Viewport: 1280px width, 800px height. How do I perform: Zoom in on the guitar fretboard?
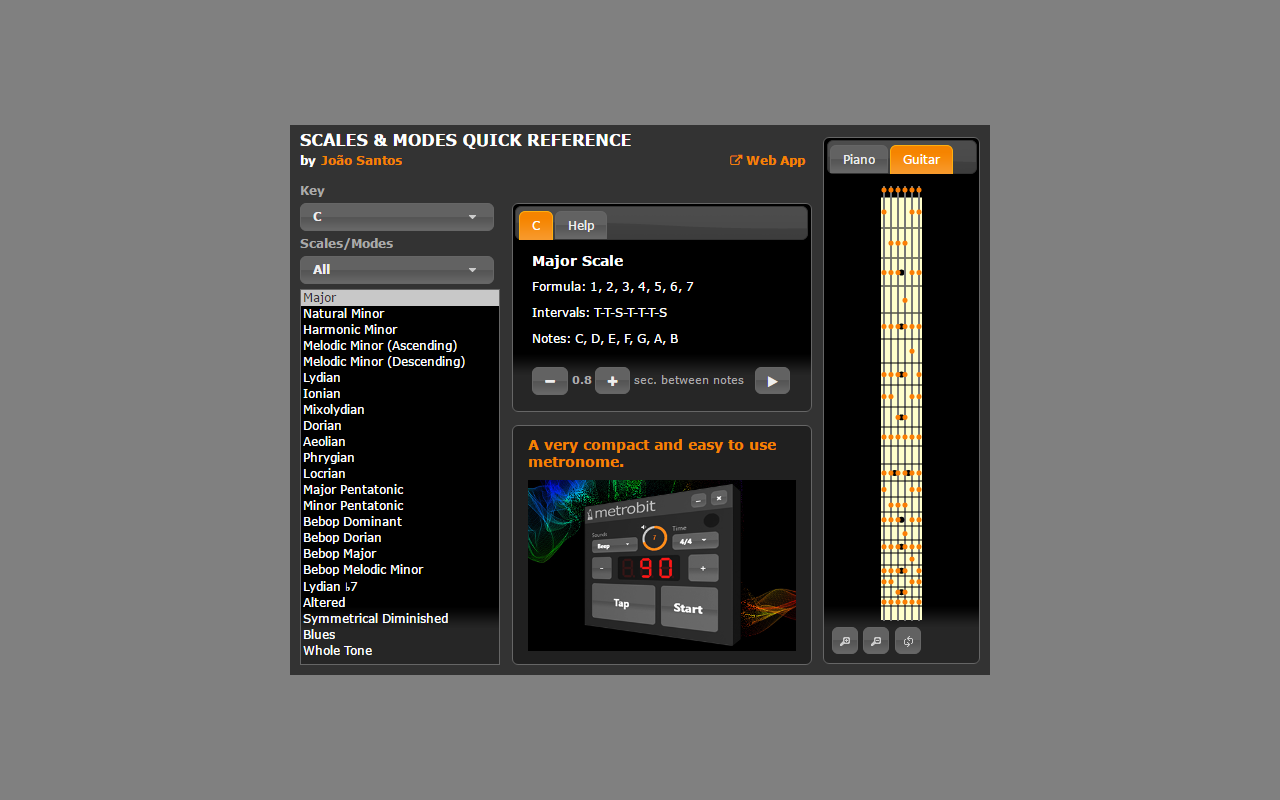click(x=845, y=640)
